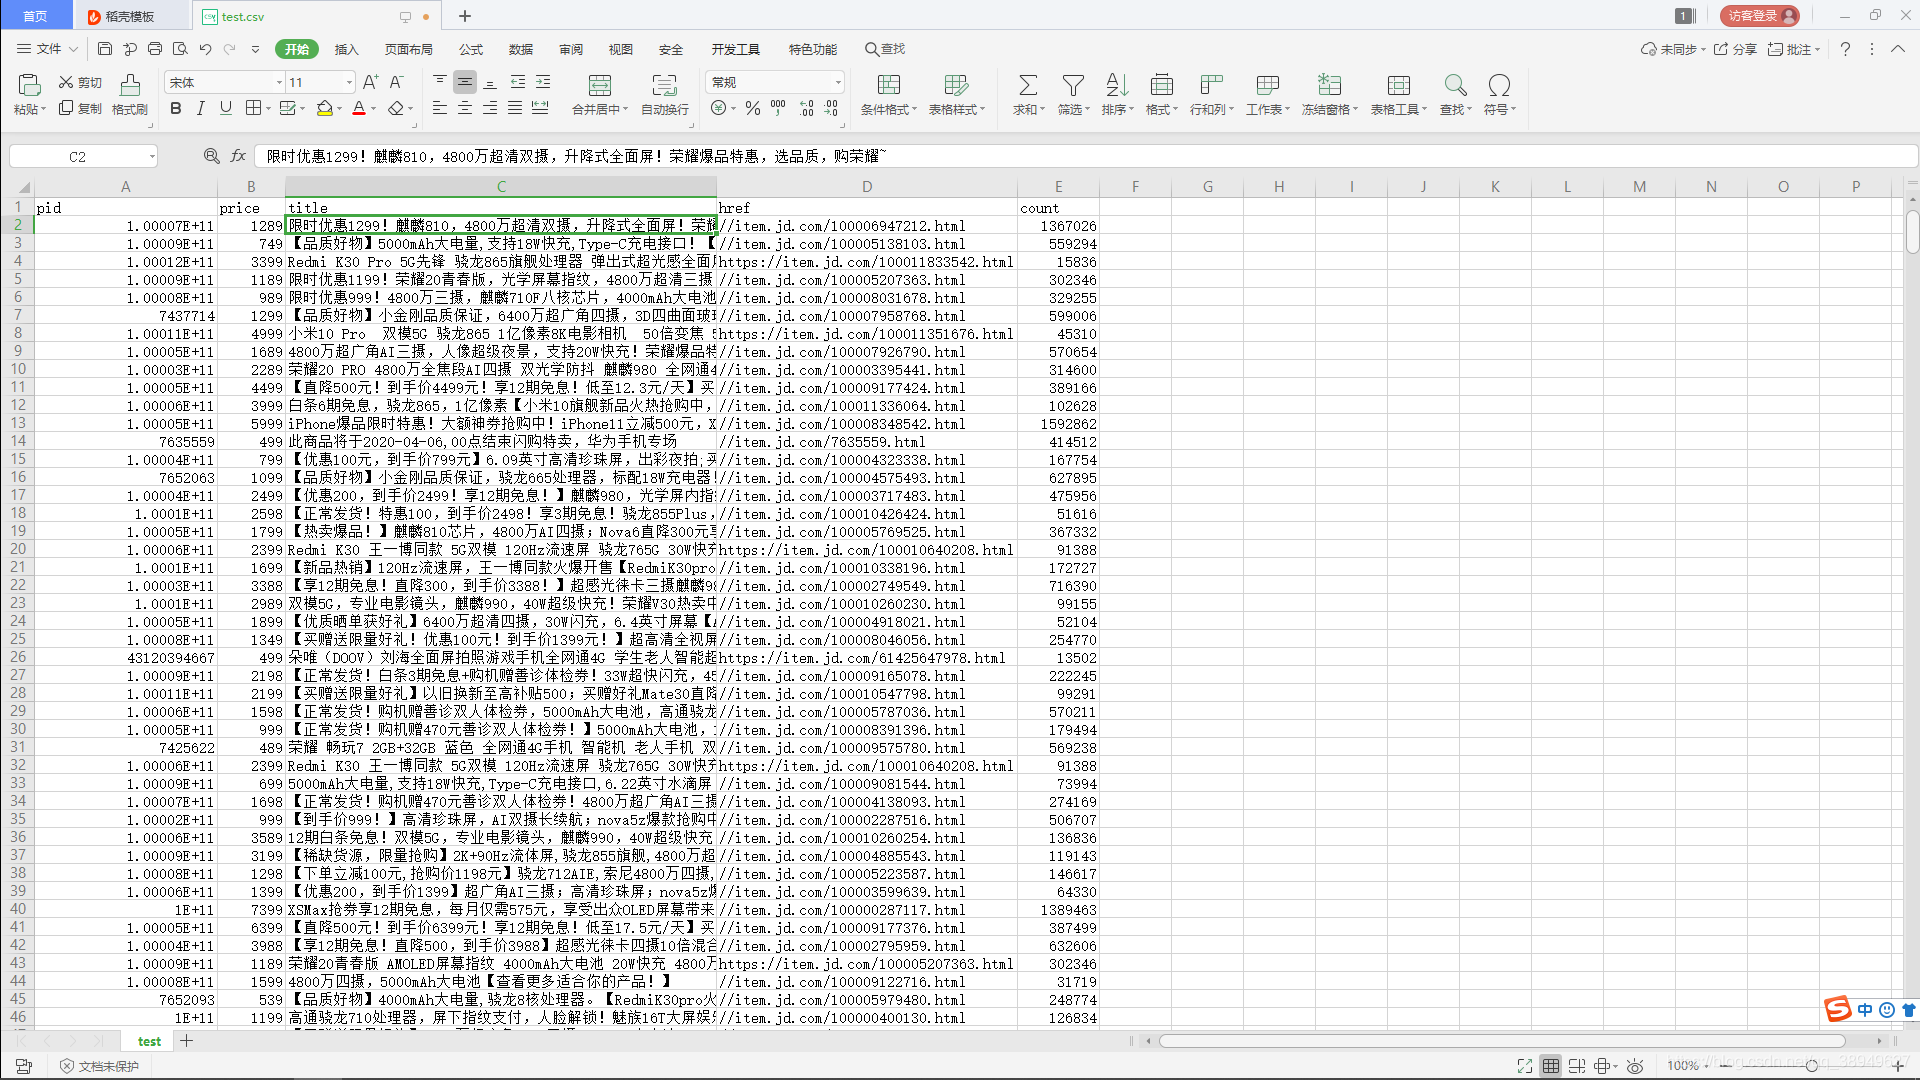Viewport: 1920px width, 1080px height.
Task: Toggle align text left button
Action: point(440,108)
